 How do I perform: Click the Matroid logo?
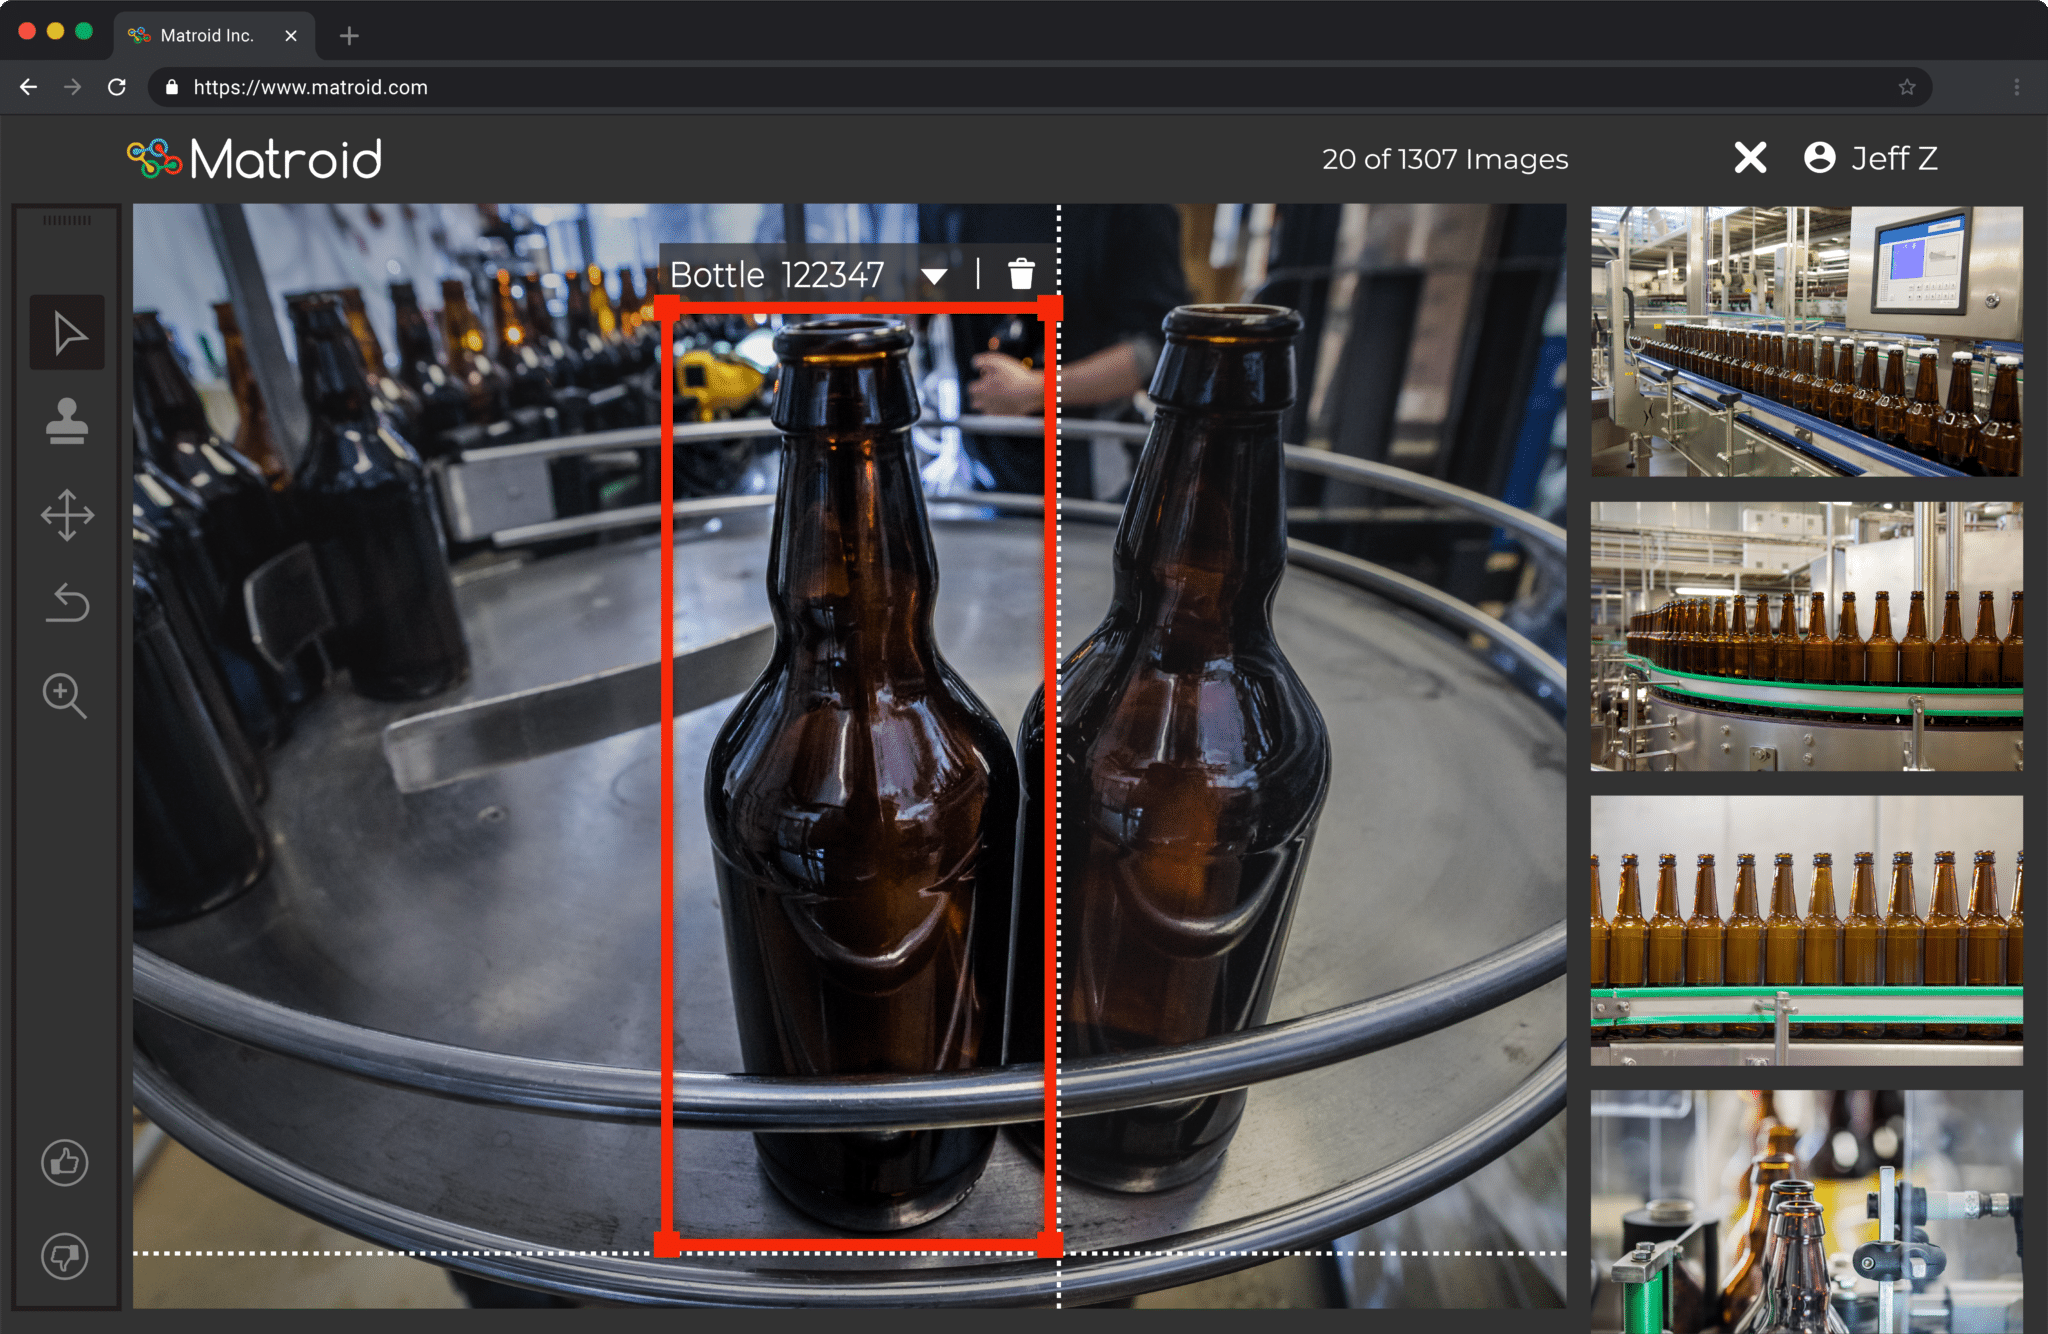point(254,157)
